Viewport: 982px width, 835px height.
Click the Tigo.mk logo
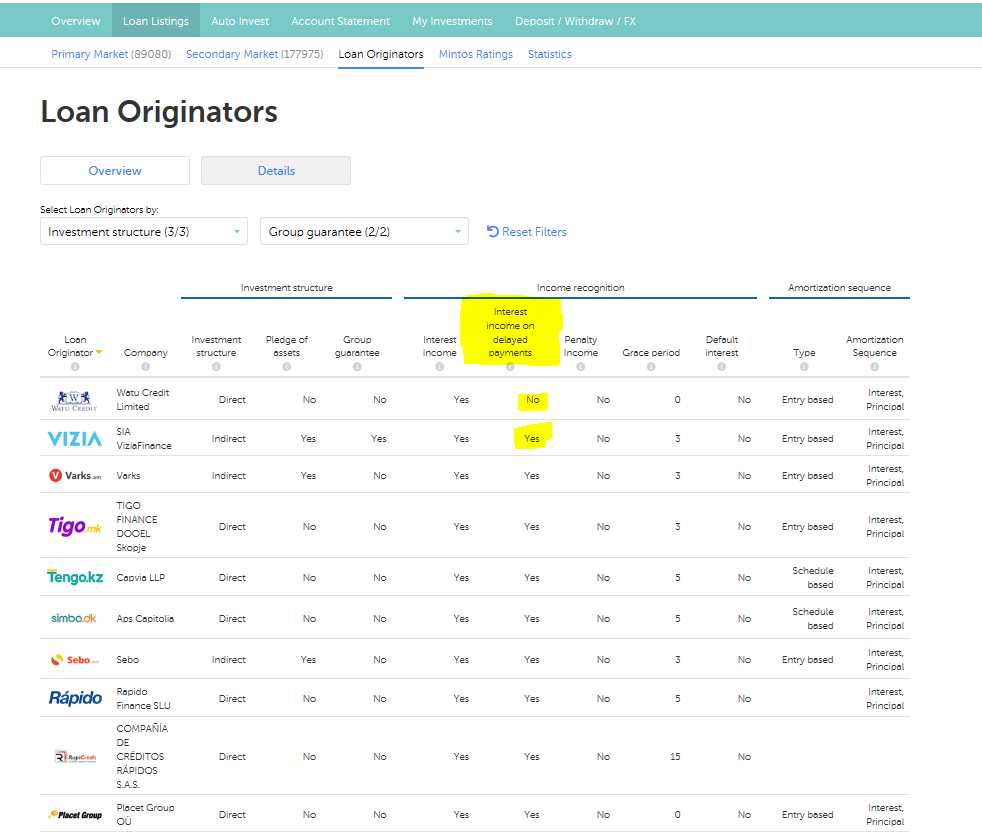click(x=75, y=526)
